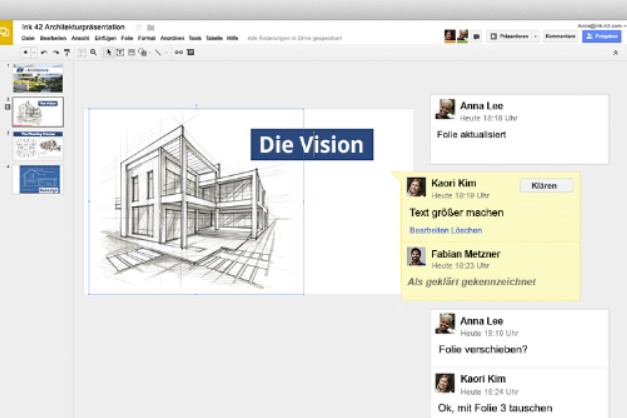627x418 pixels.
Task: Expand the shape tool dropdown arrow
Action: click(150, 52)
